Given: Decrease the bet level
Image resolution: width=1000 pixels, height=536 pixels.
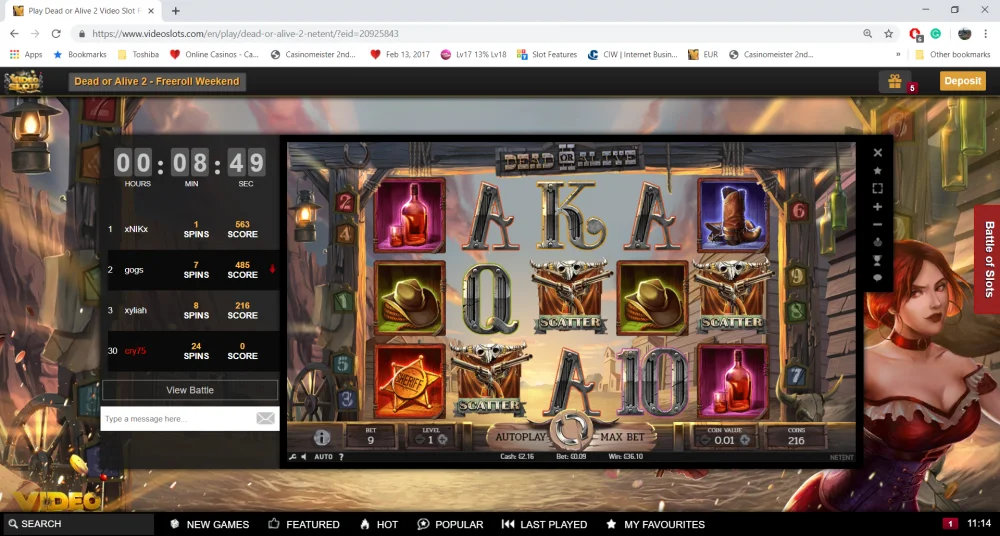Looking at the screenshot, I should click(x=420, y=440).
